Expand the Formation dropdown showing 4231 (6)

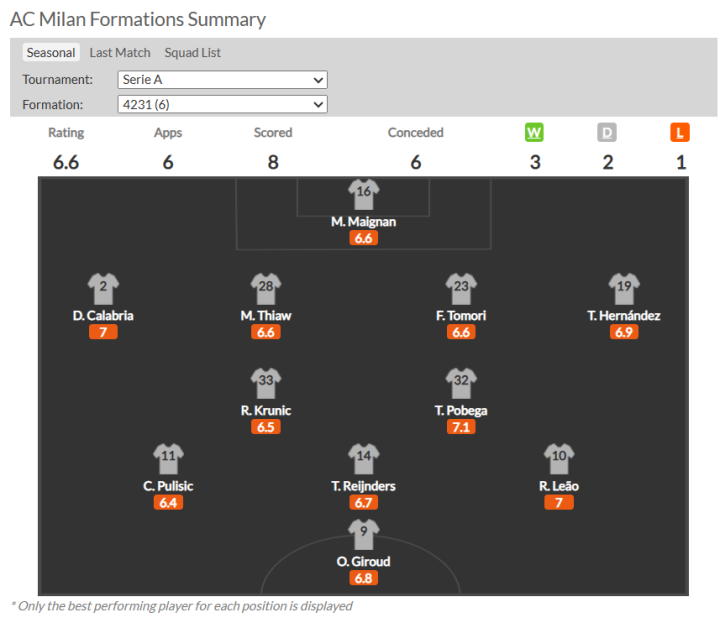pos(222,104)
